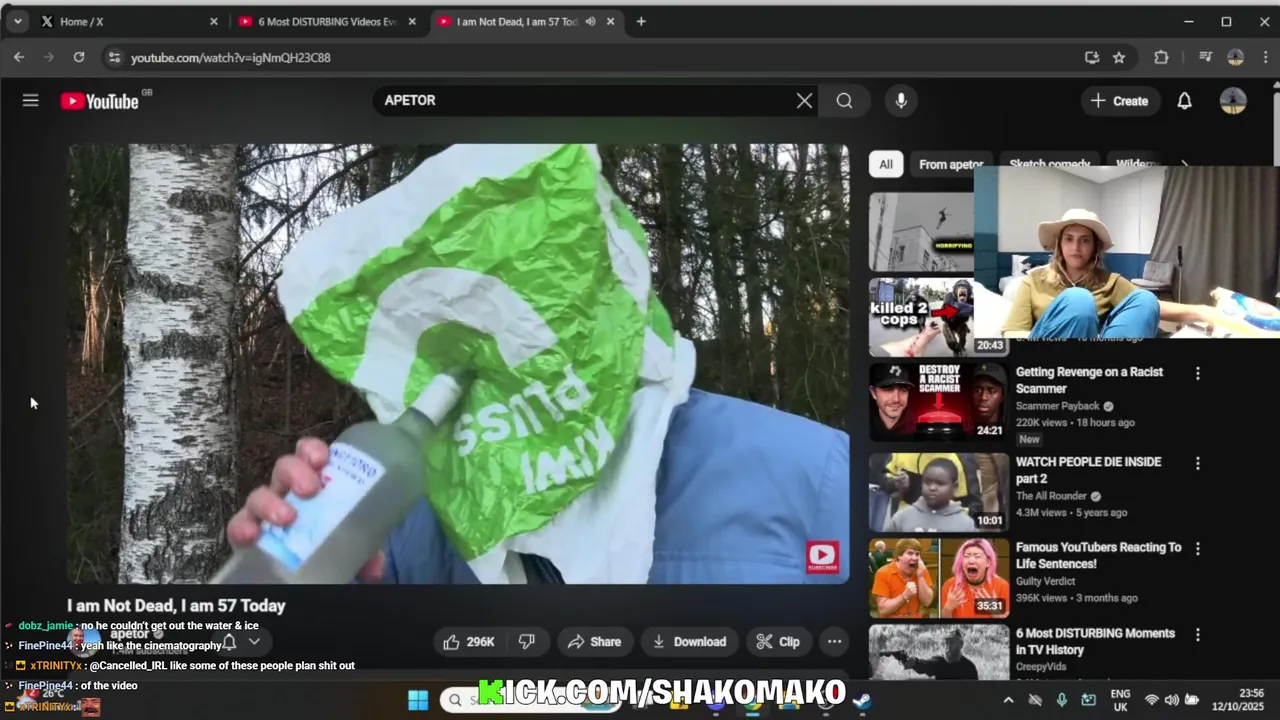1280x720 pixels.
Task: Run search with the magnifier button
Action: pyautogui.click(x=845, y=100)
